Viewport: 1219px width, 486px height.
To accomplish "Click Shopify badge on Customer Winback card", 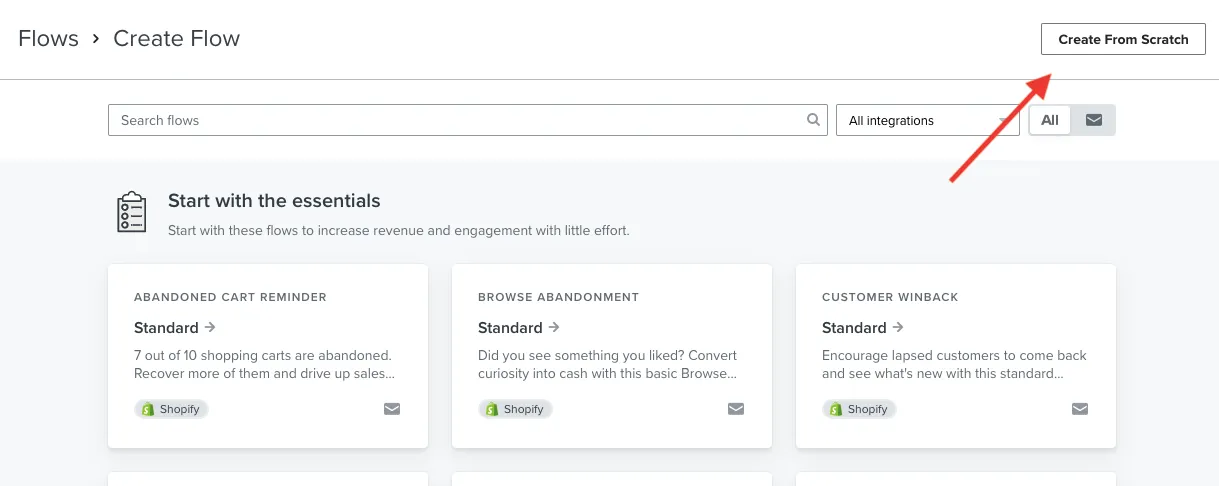I will click(x=859, y=409).
